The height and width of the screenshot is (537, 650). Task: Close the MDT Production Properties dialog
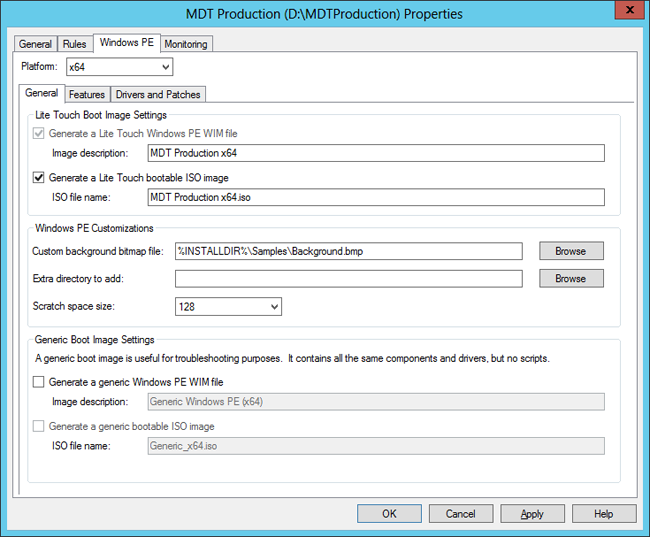pos(625,13)
